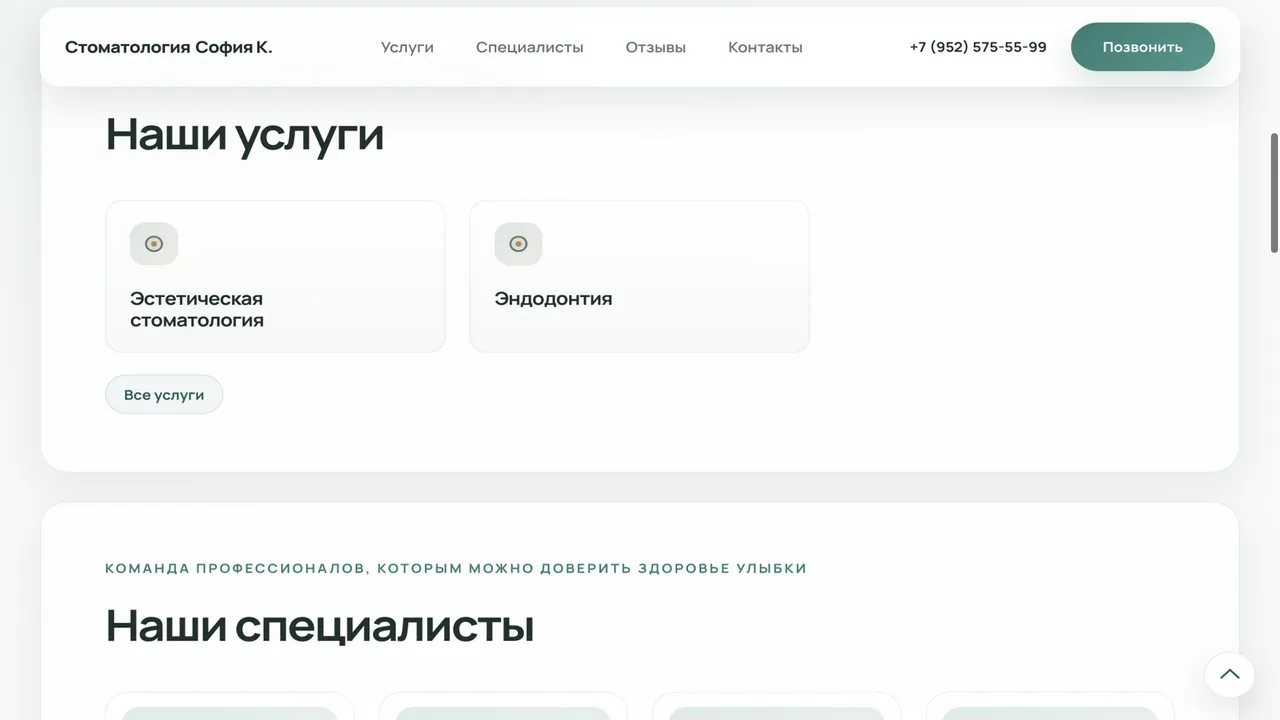Click the Наши услуги heading
Image resolution: width=1280 pixels, height=720 pixels.
(x=245, y=134)
